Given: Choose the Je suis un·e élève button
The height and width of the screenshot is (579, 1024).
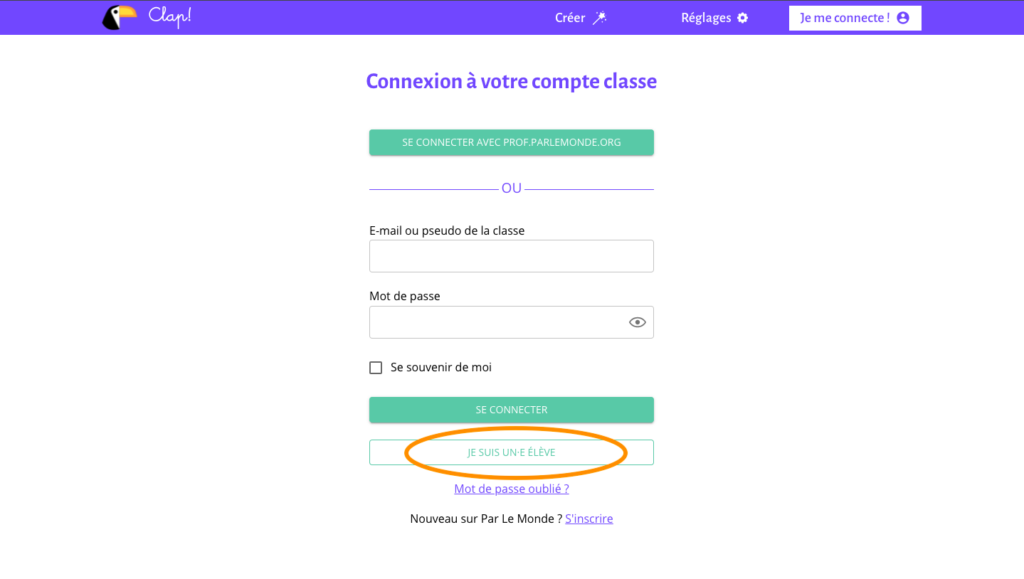Looking at the screenshot, I should 511,452.
